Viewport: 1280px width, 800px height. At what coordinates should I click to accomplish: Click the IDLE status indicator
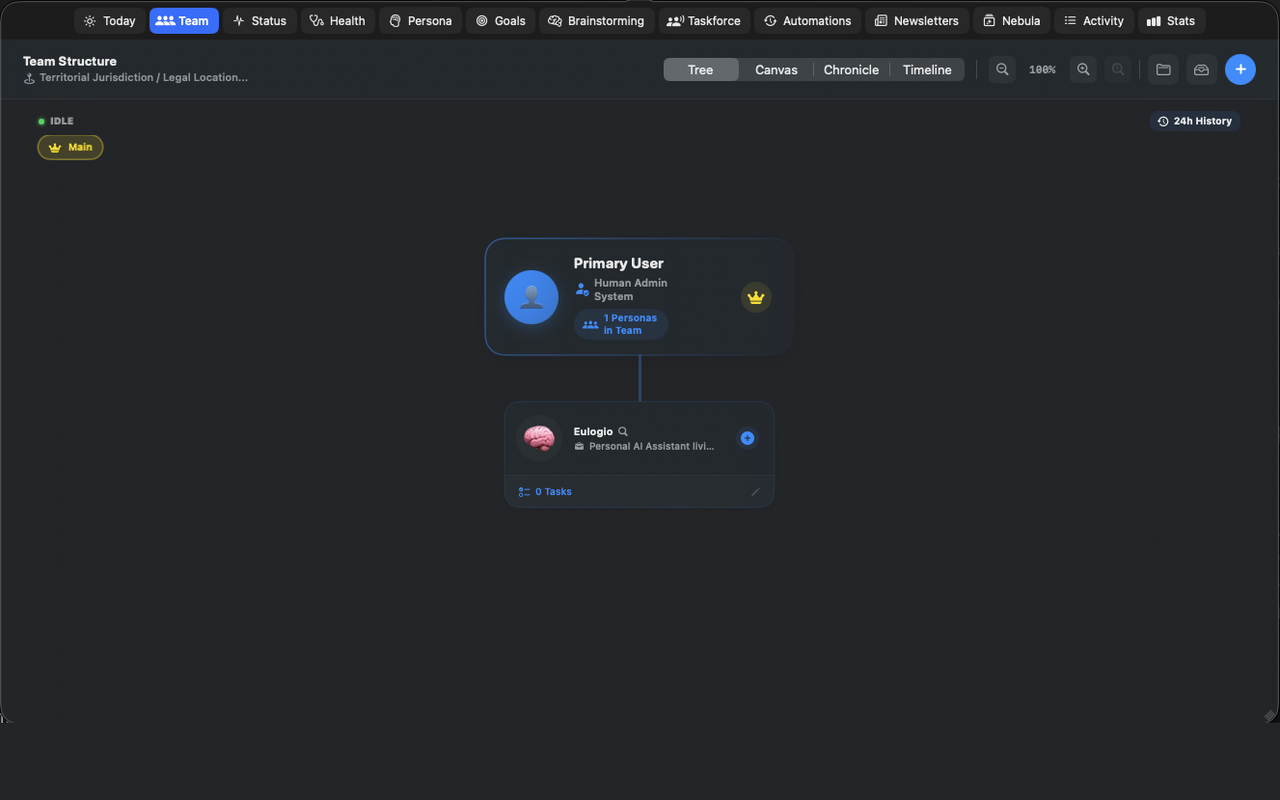point(56,121)
